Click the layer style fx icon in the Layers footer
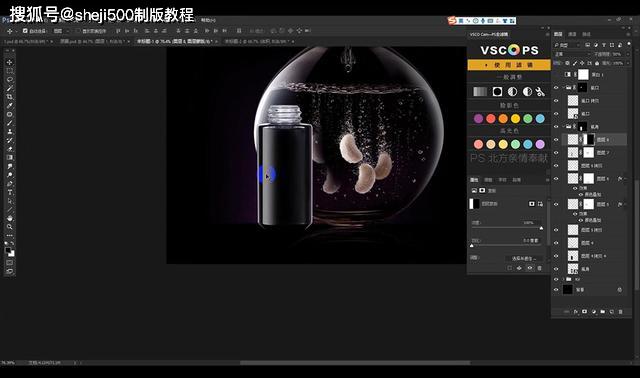Viewport: 640px width, 378px height. 576,311
